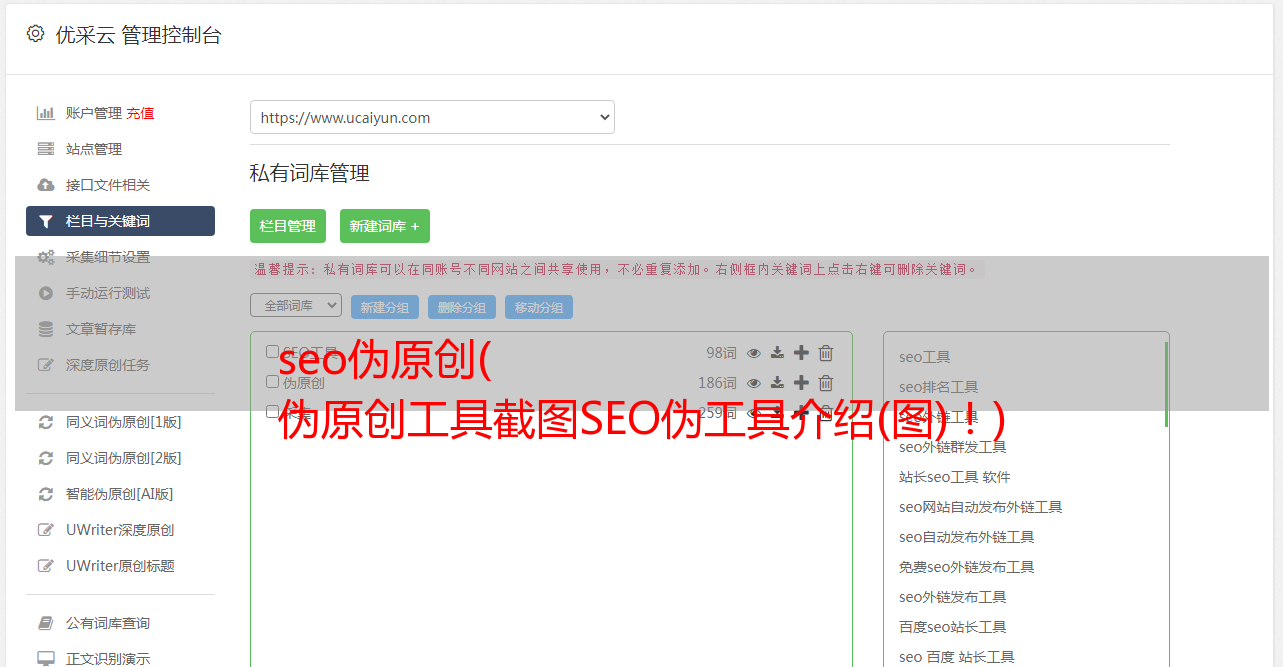Click the refresh icon beside 同义词伪原创[1版]

[x=46, y=422]
